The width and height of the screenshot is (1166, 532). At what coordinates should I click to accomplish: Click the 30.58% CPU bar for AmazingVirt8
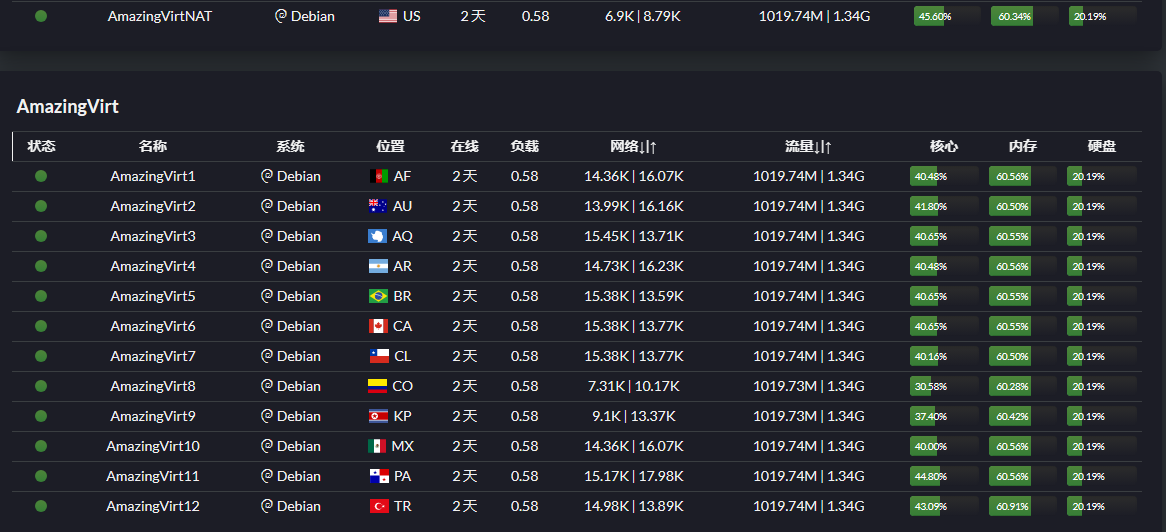[x=944, y=386]
